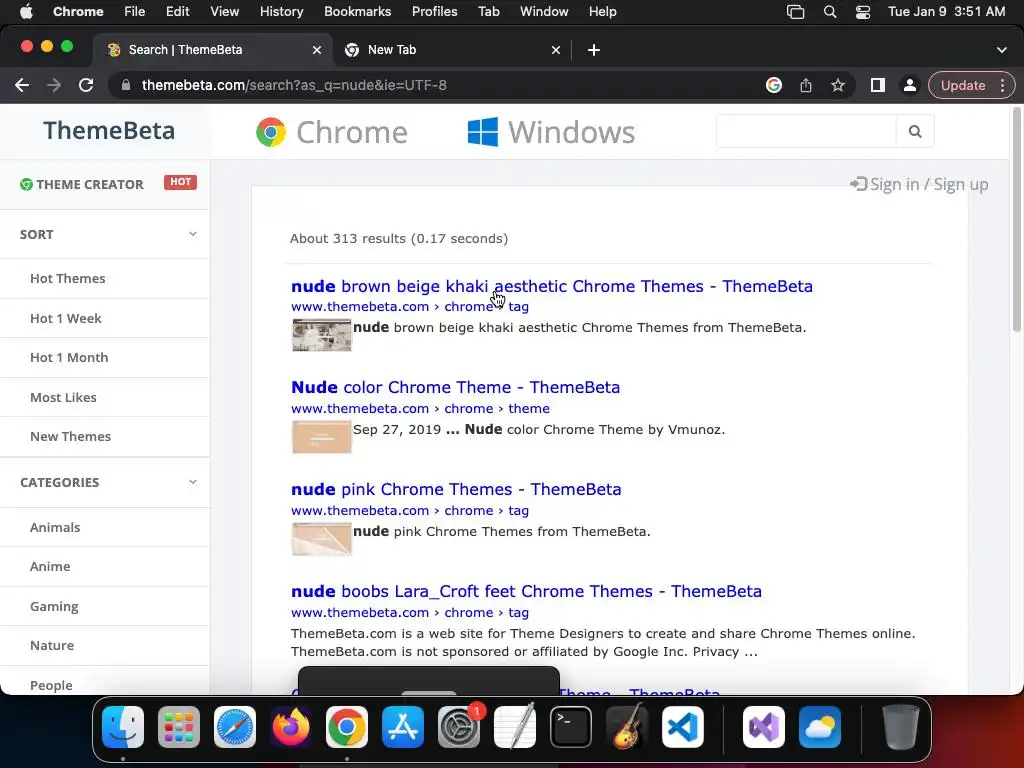The image size is (1024, 768).
Task: Open Finder from the dock
Action: (x=123, y=727)
